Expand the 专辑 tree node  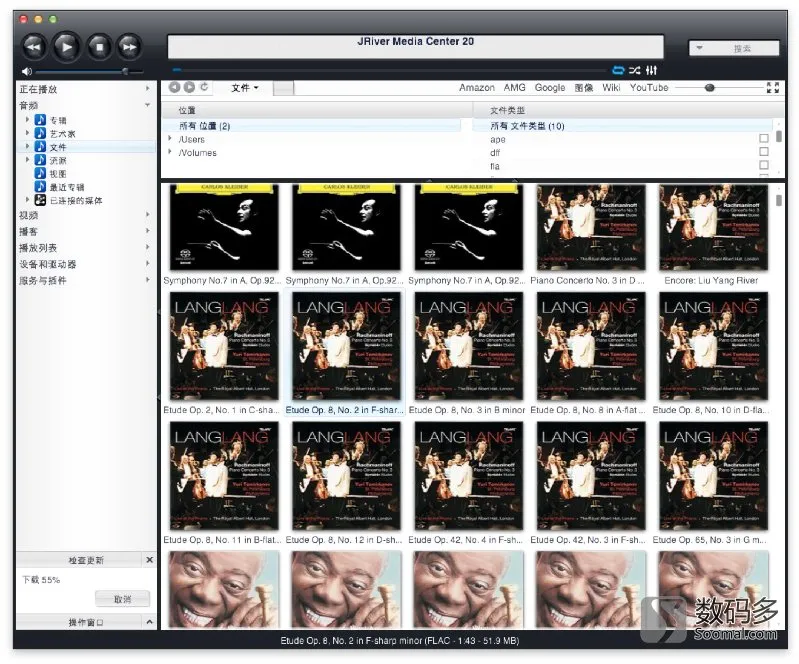coord(27,119)
